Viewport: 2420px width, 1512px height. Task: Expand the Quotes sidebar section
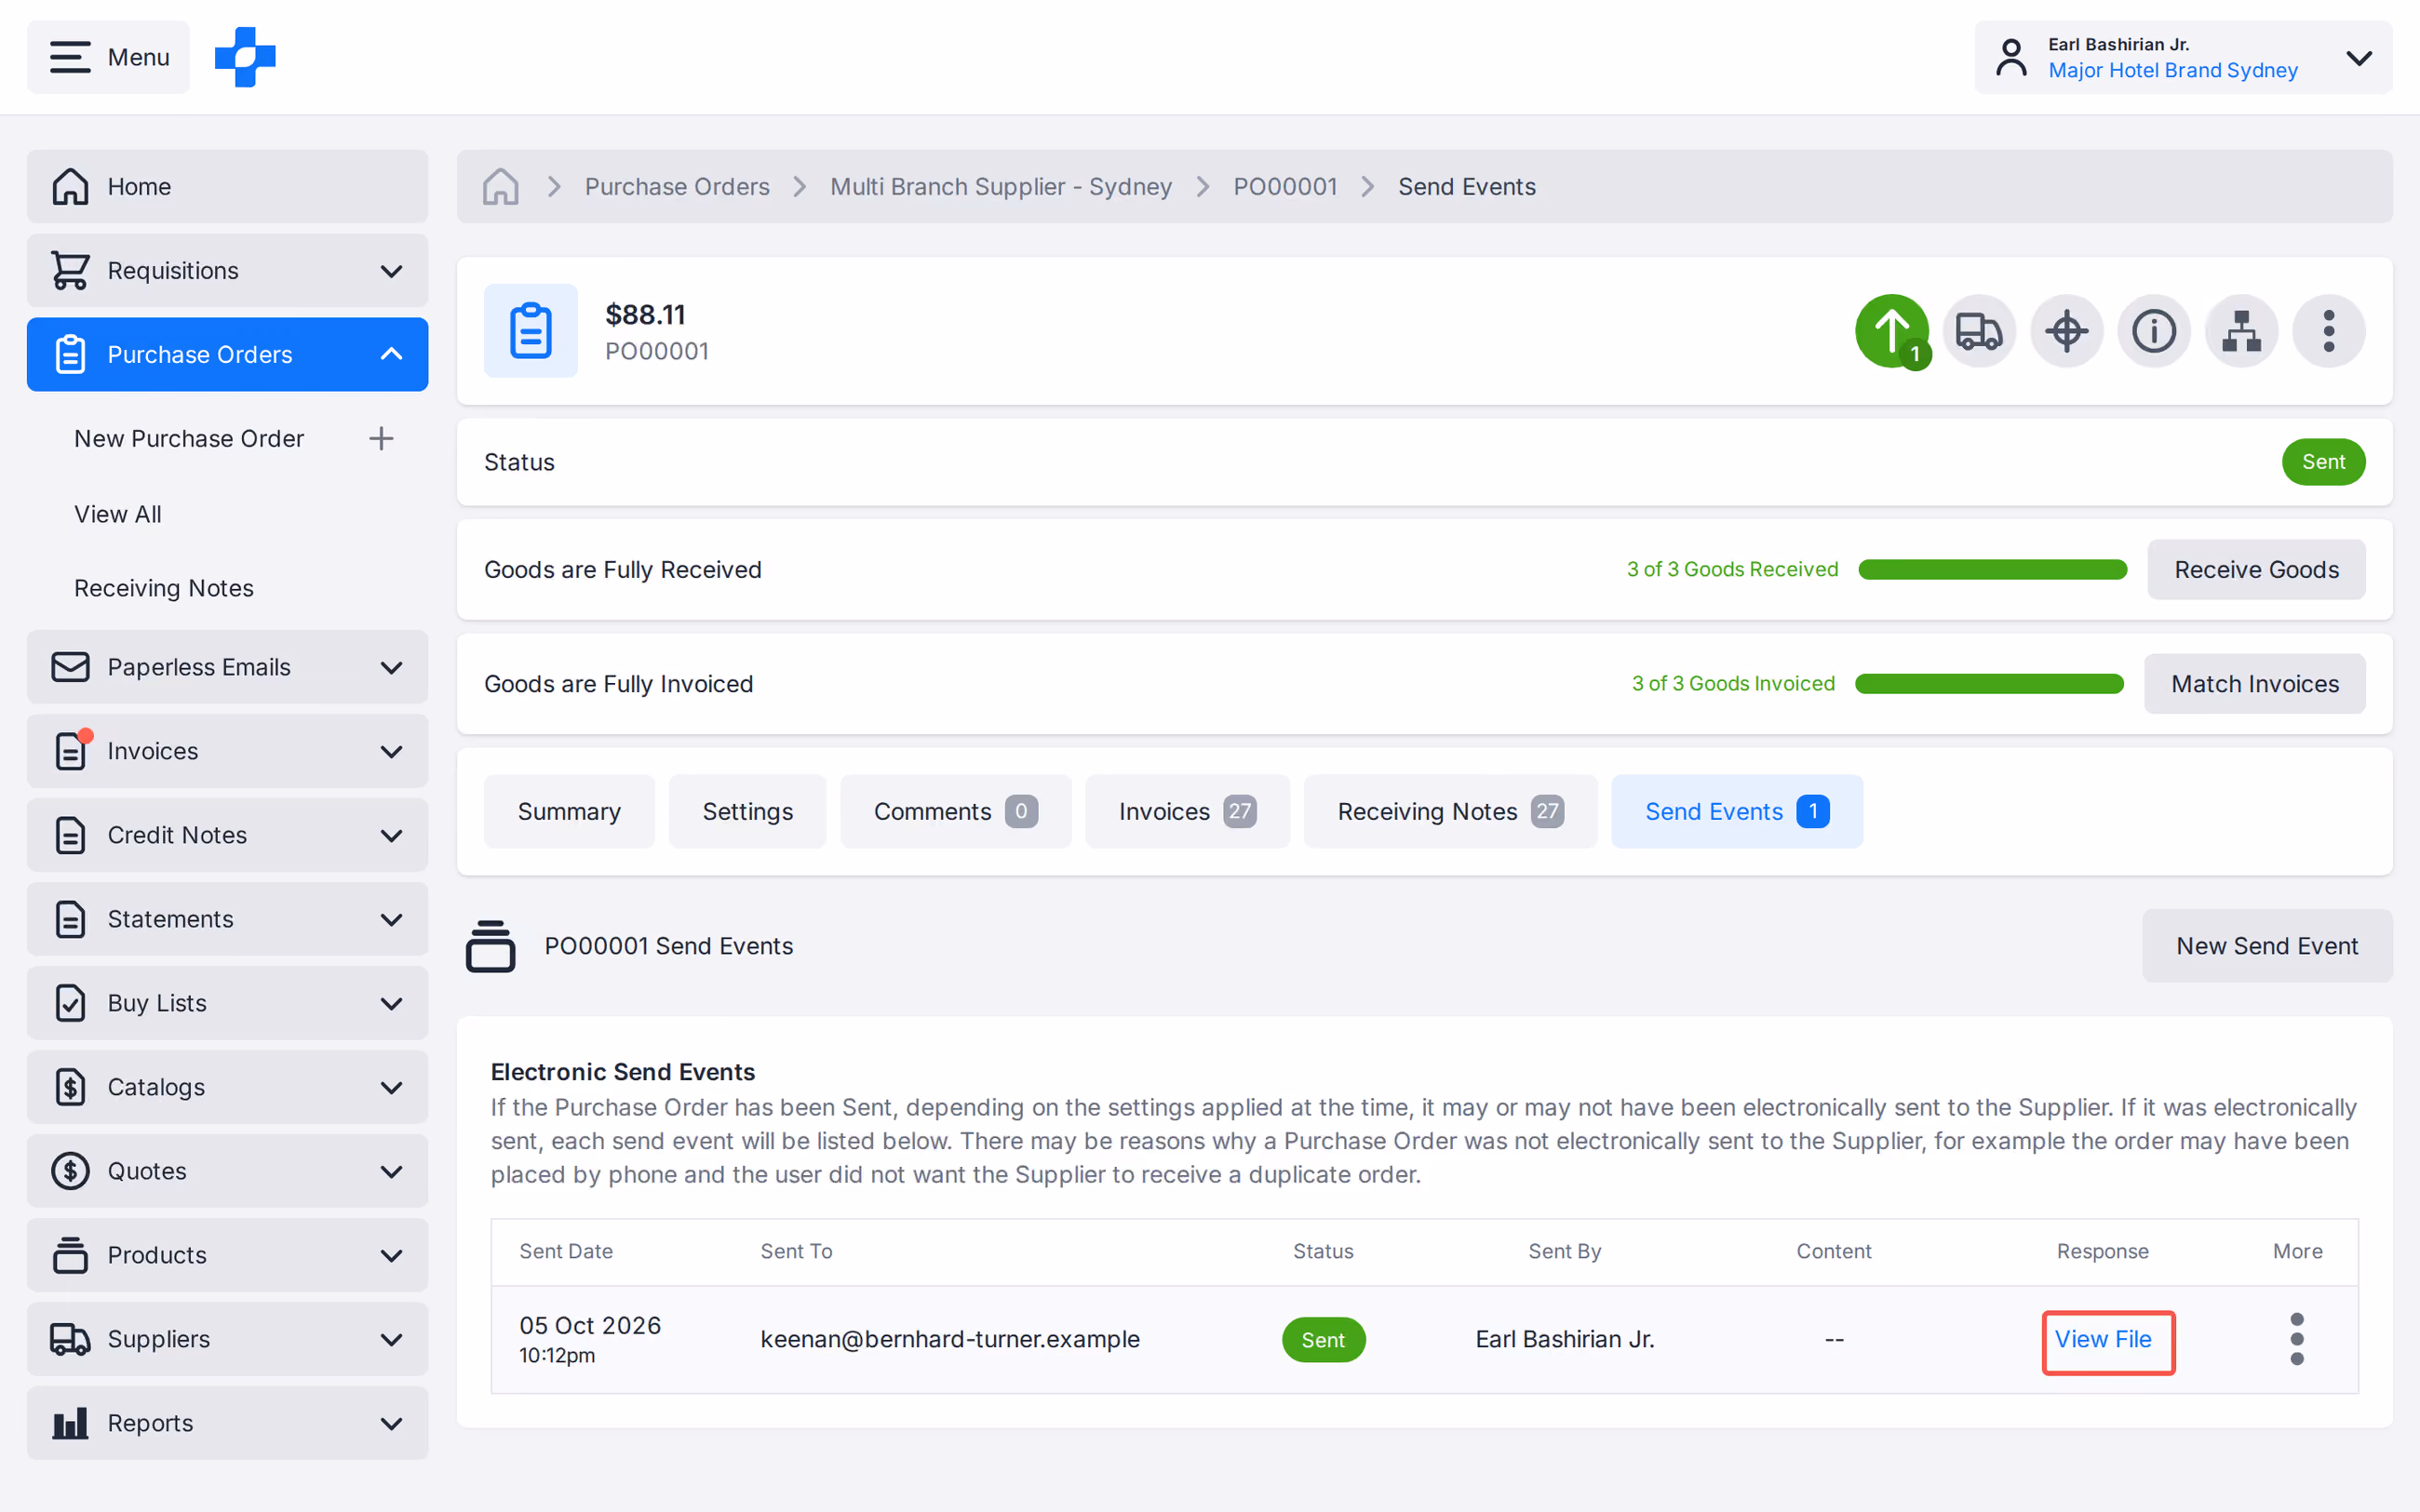(228, 1171)
